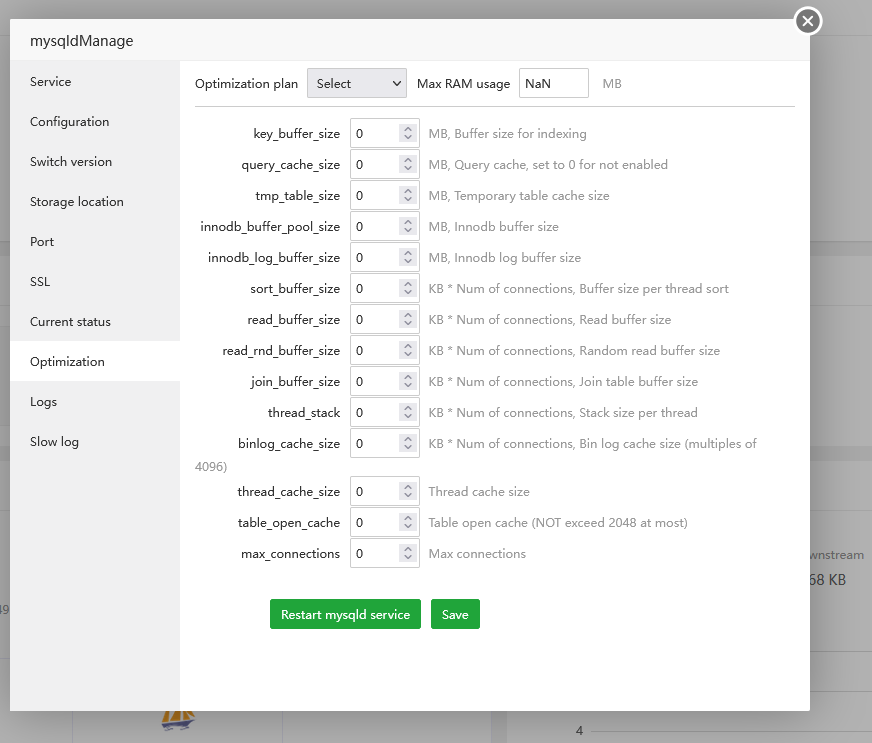Select the Port tab

click(42, 242)
